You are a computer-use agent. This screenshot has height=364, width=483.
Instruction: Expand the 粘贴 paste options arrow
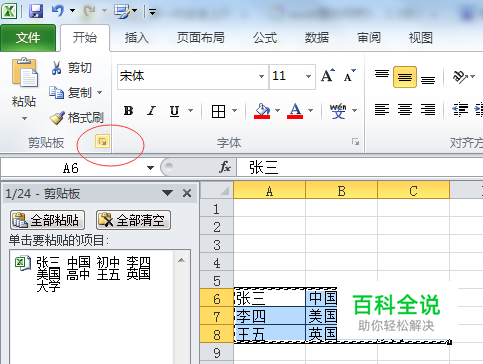pos(24,118)
